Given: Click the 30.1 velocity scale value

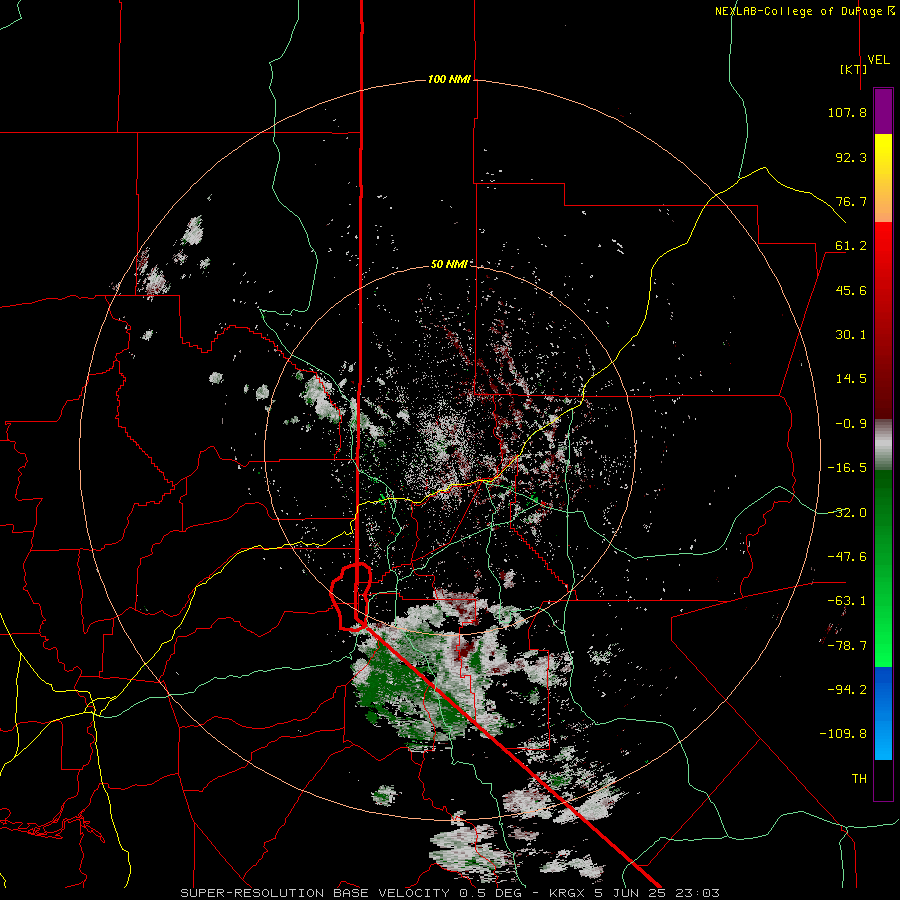Looking at the screenshot, I should coord(851,335).
